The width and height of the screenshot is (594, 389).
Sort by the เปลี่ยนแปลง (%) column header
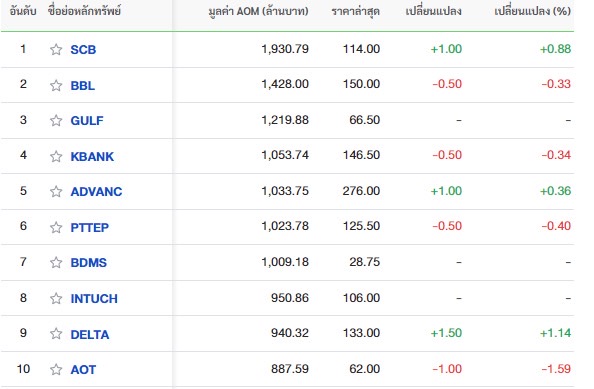pos(533,11)
